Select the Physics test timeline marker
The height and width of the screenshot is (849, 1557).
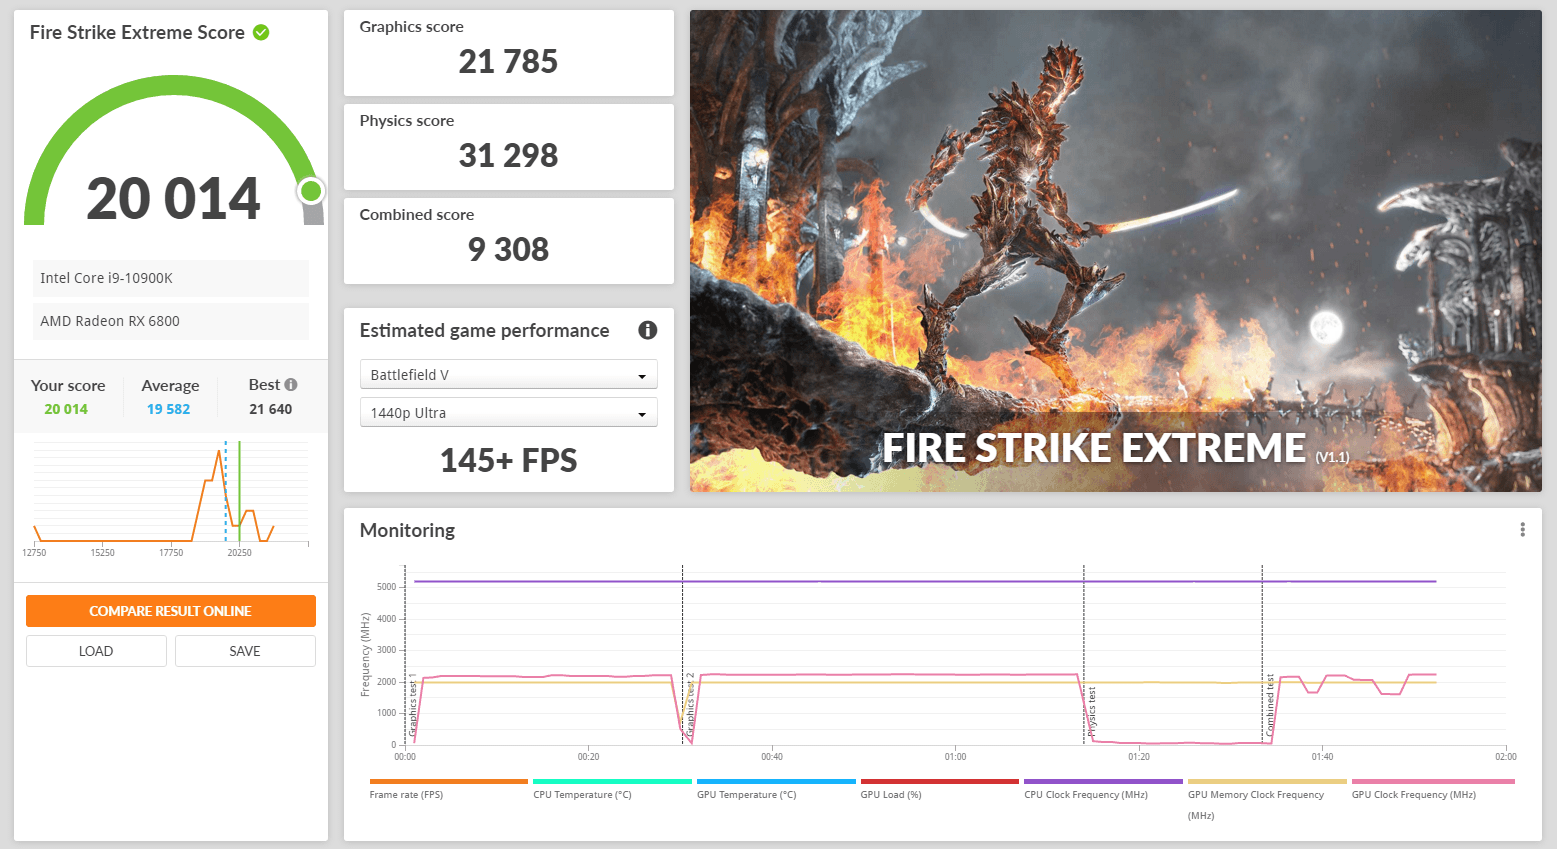point(1092,712)
